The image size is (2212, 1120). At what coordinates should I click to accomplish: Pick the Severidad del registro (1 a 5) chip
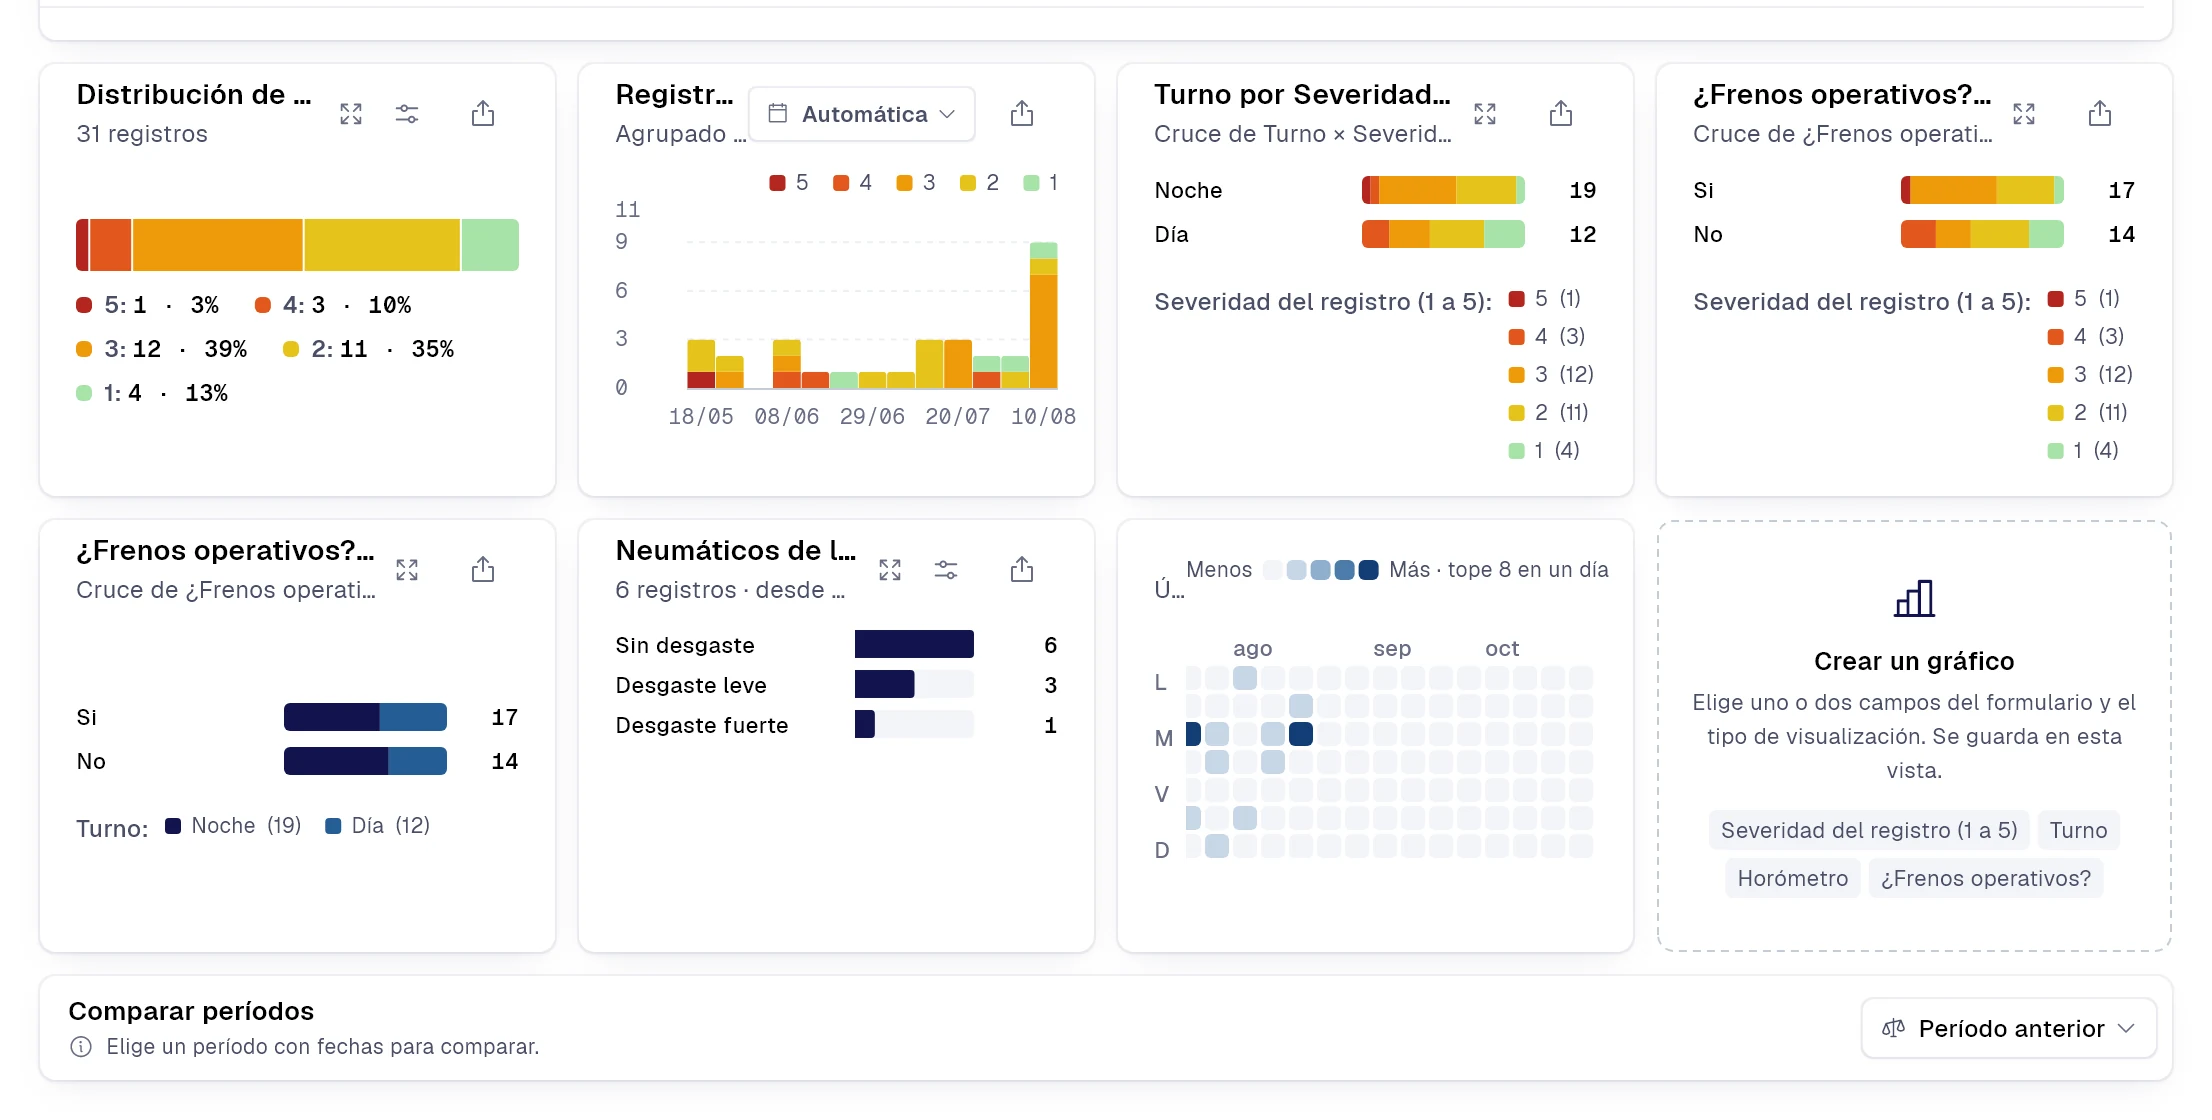pyautogui.click(x=1869, y=830)
